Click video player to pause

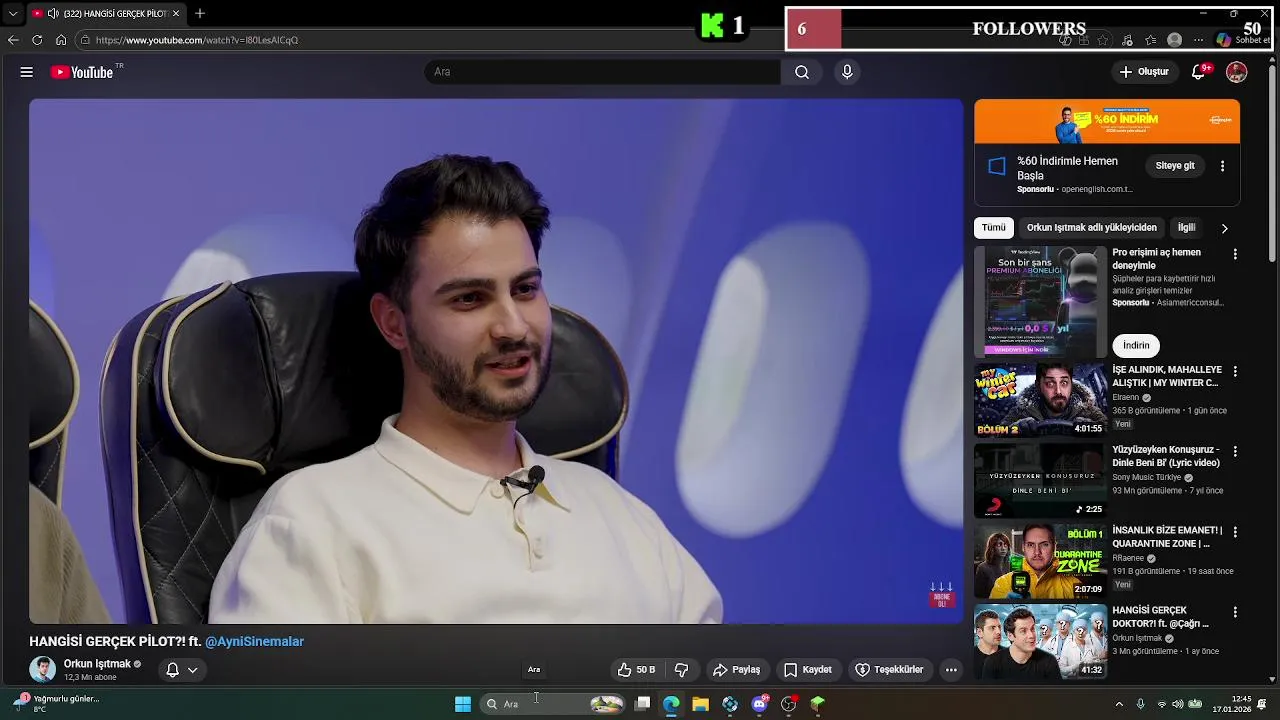(x=496, y=361)
